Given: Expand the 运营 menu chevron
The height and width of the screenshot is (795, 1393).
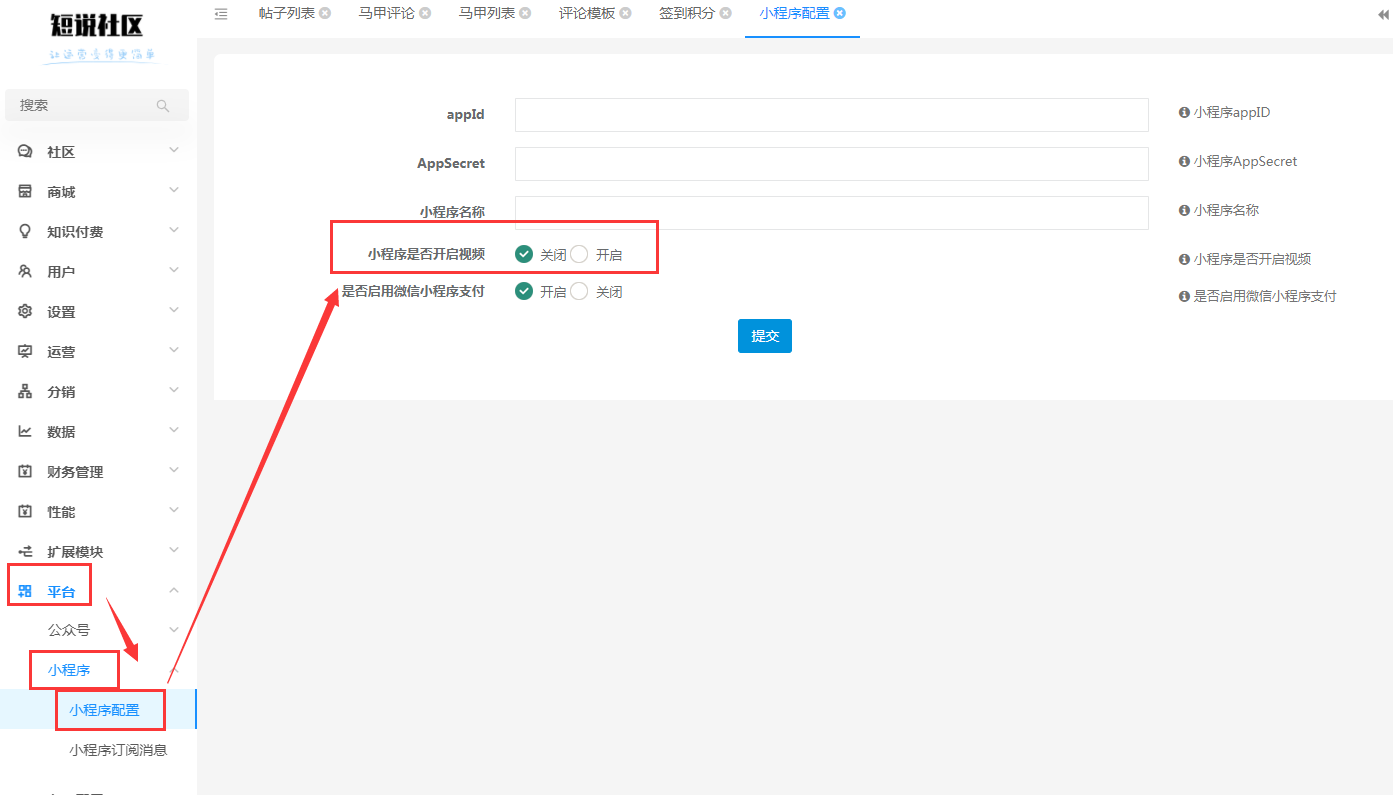Looking at the screenshot, I should coord(174,350).
